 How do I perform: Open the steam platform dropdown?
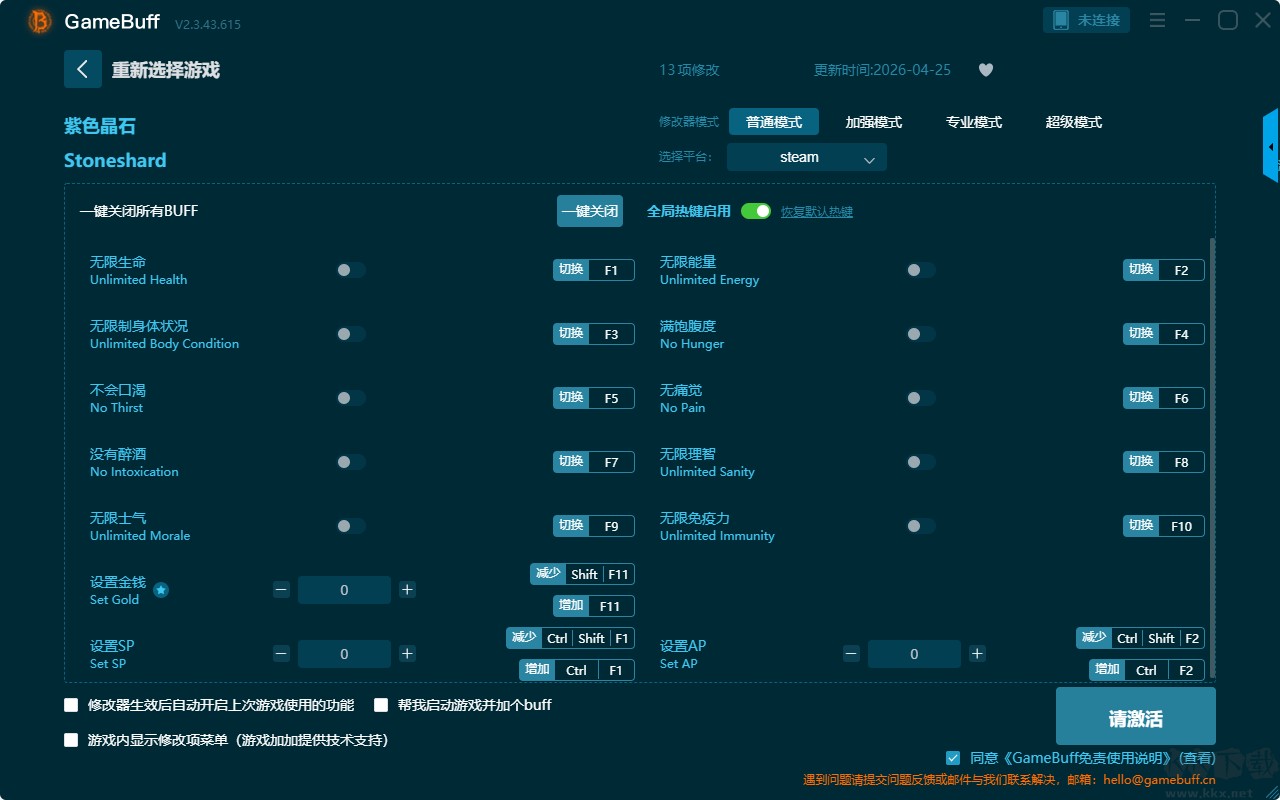[x=807, y=157]
